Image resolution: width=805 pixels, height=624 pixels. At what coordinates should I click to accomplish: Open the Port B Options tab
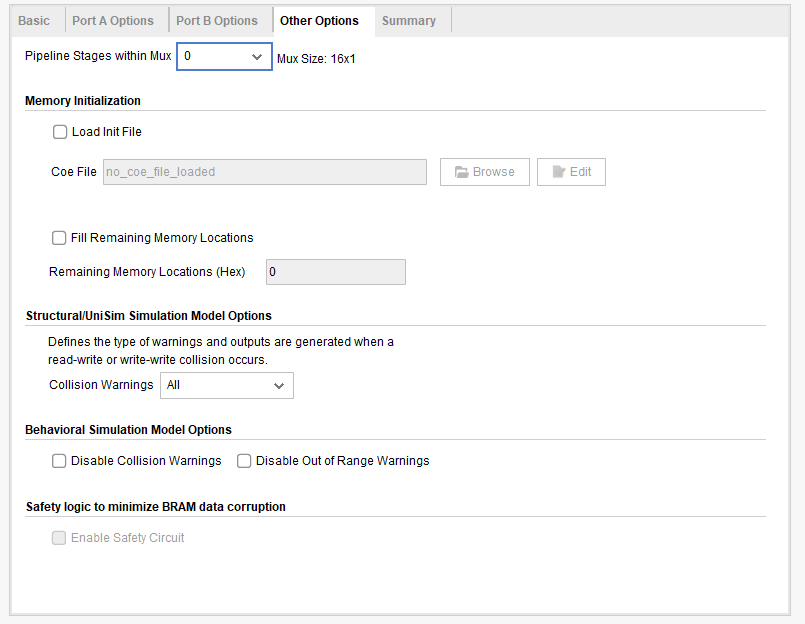coord(217,21)
